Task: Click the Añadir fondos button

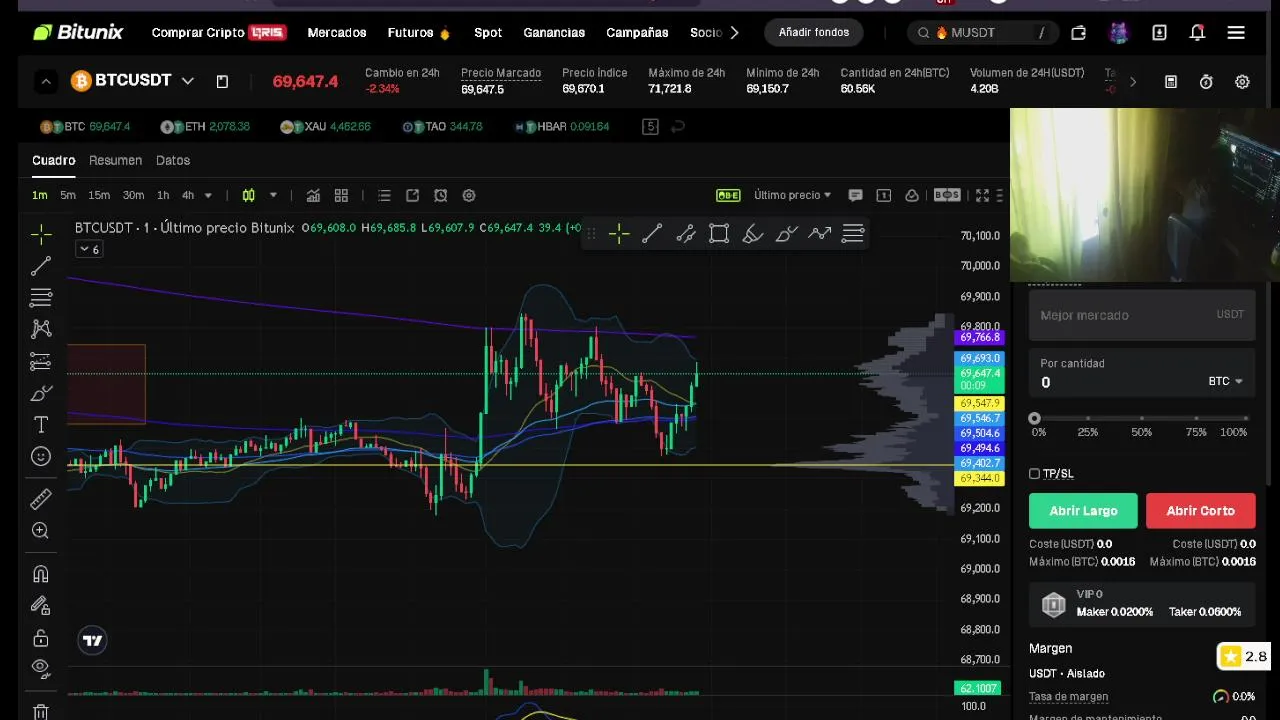Action: click(814, 33)
